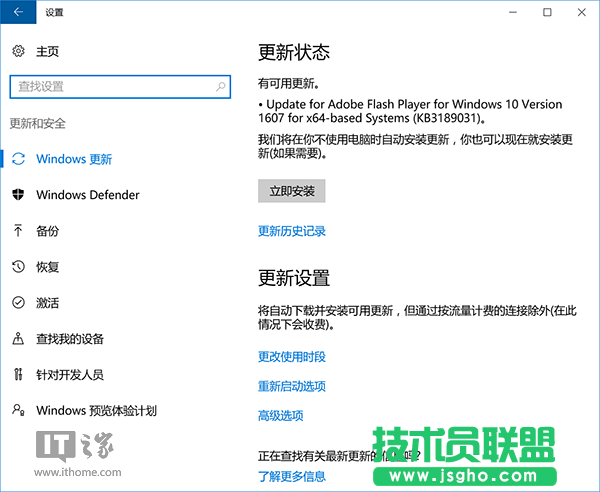Click the 更新和安全 section label
This screenshot has width=600, height=492.
coord(38,123)
